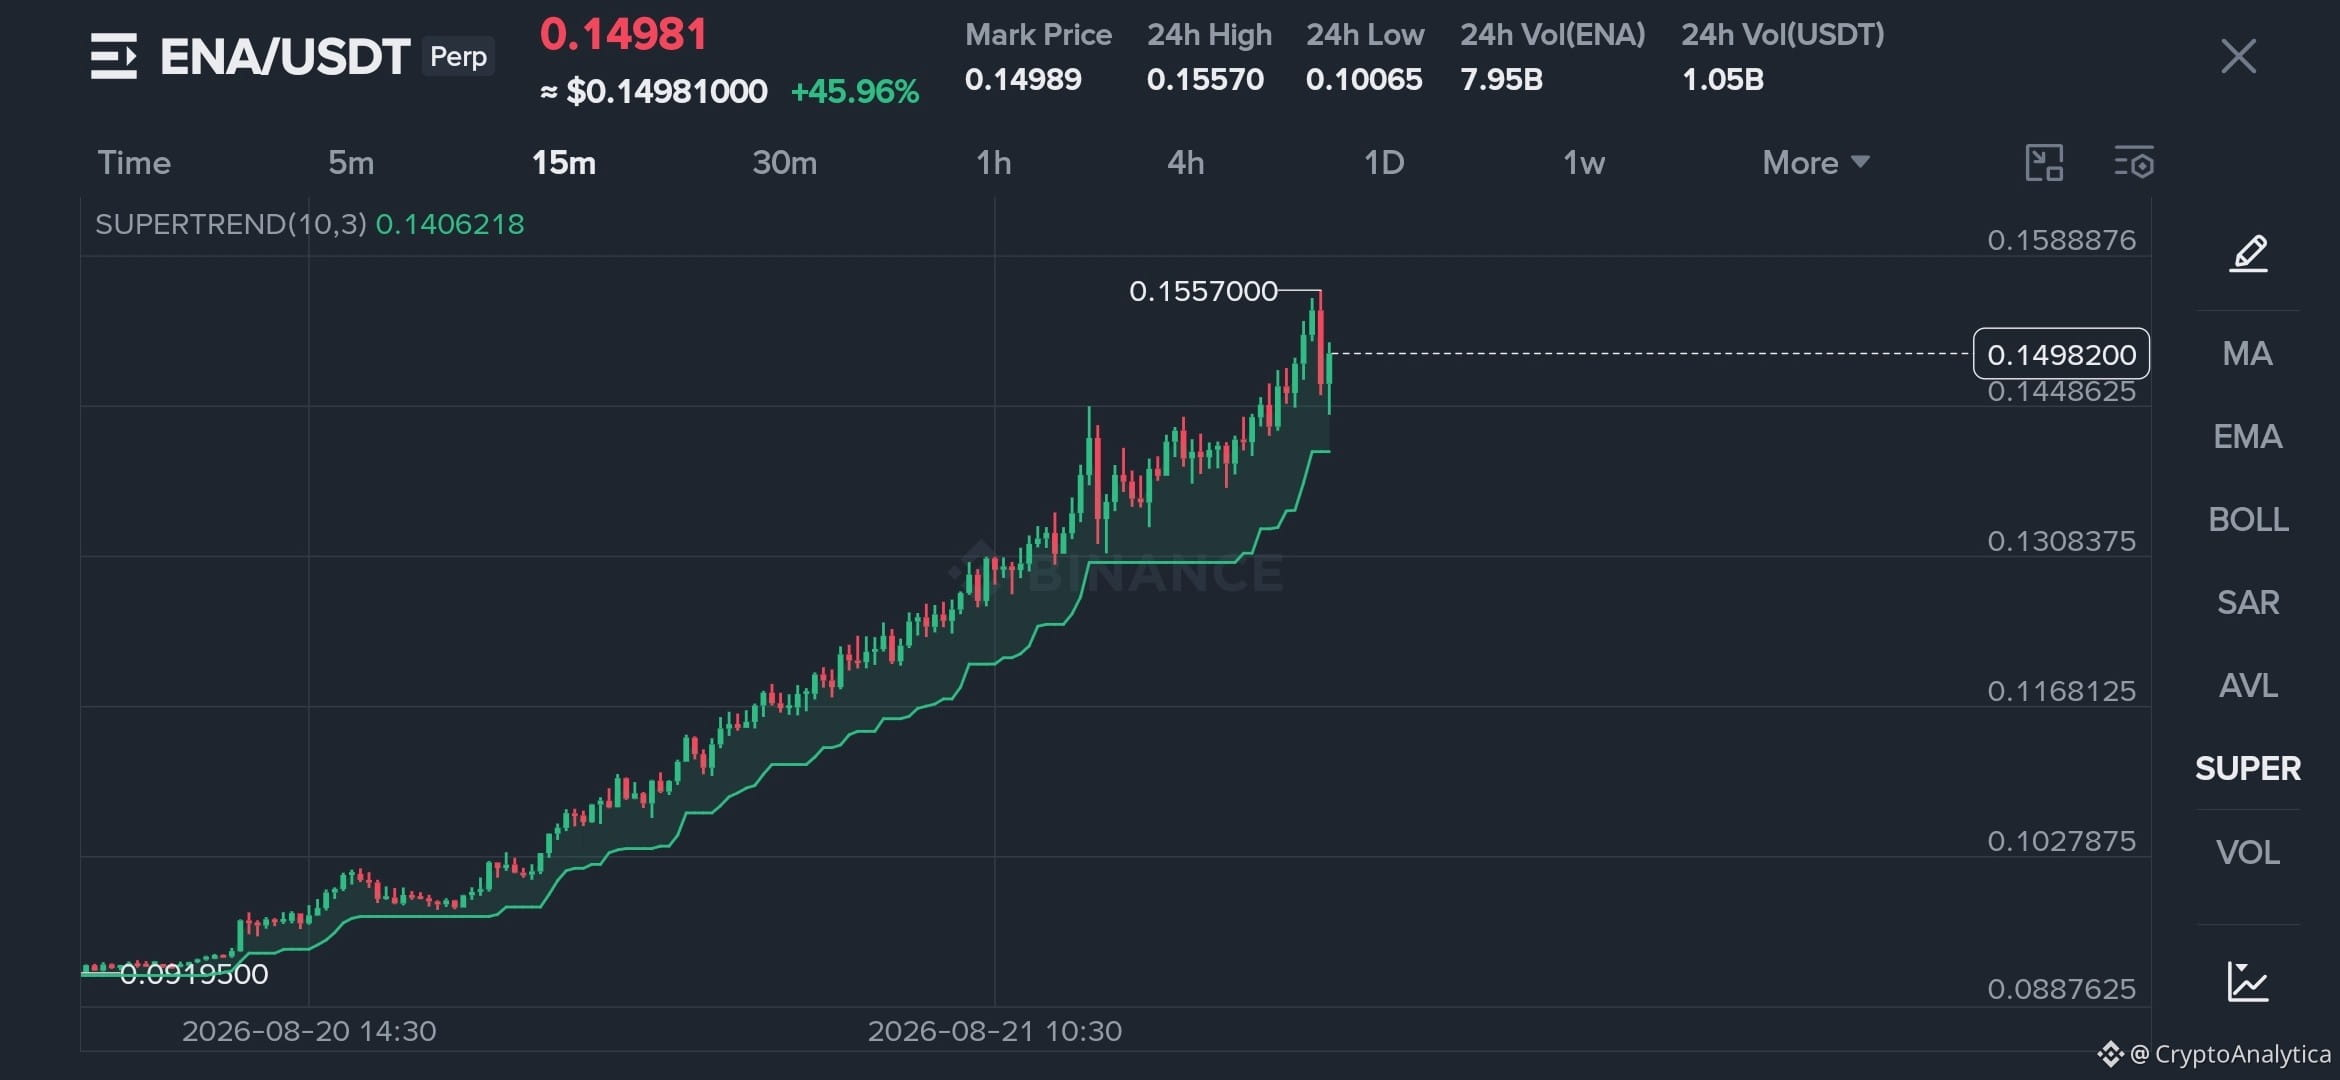Click the Supertrend value 0.1406218
This screenshot has width=2340, height=1080.
[450, 224]
